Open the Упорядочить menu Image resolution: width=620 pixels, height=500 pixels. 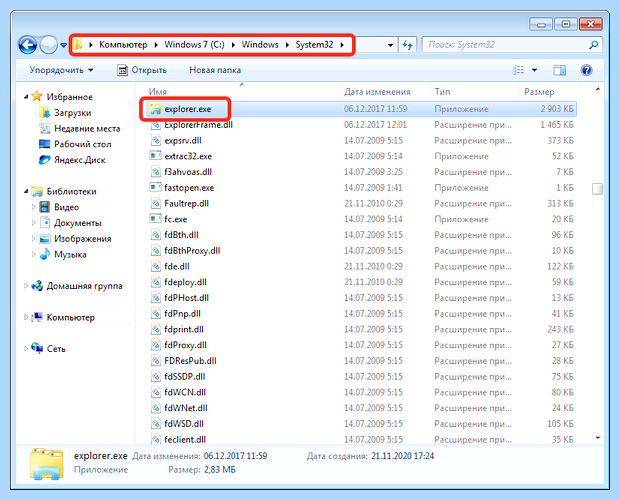pos(61,70)
